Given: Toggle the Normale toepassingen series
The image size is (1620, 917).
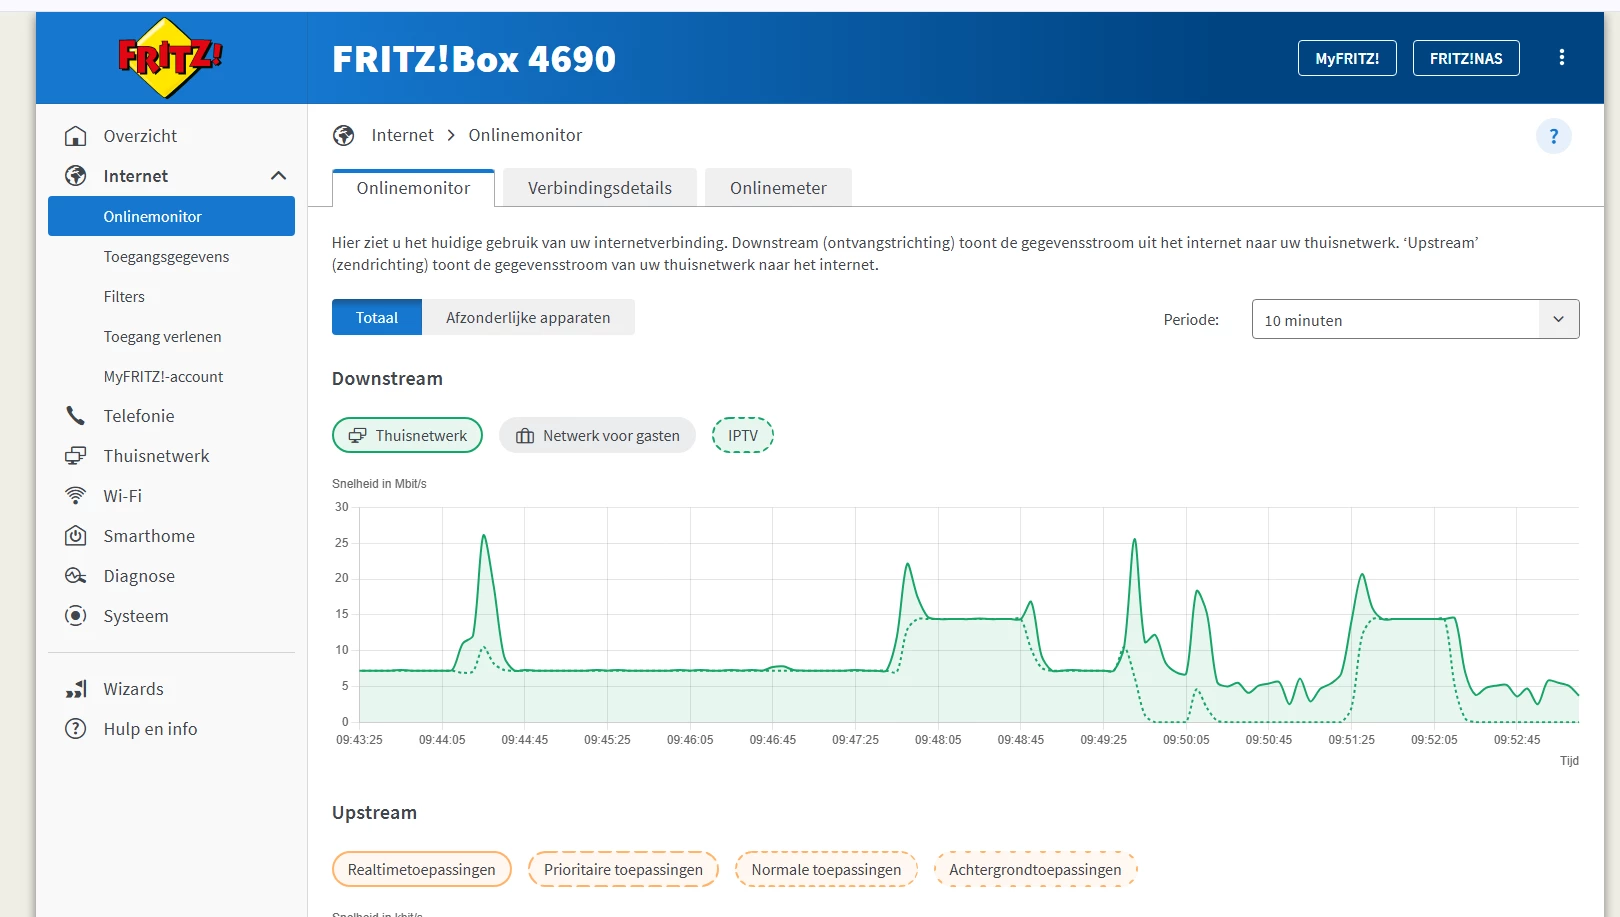Looking at the screenshot, I should click(826, 869).
